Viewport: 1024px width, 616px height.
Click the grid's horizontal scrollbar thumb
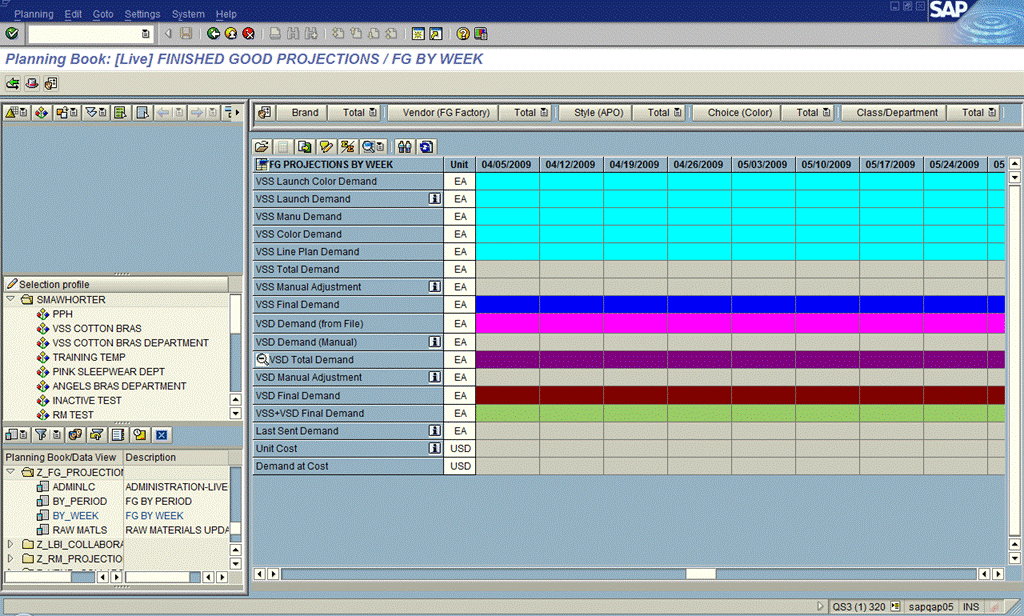click(701, 574)
